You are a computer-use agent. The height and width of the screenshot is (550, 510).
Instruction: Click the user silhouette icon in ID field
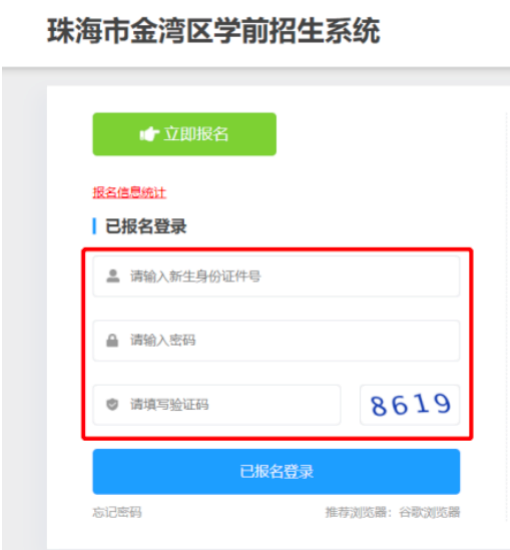[113, 276]
